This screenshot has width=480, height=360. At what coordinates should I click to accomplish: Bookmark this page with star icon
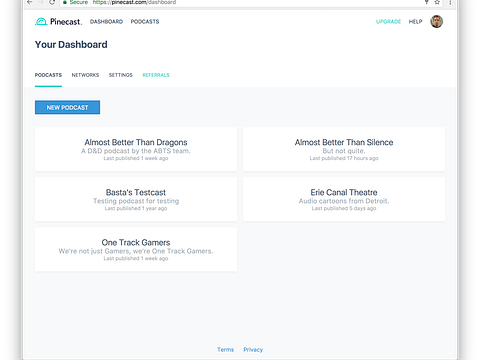point(437,2)
